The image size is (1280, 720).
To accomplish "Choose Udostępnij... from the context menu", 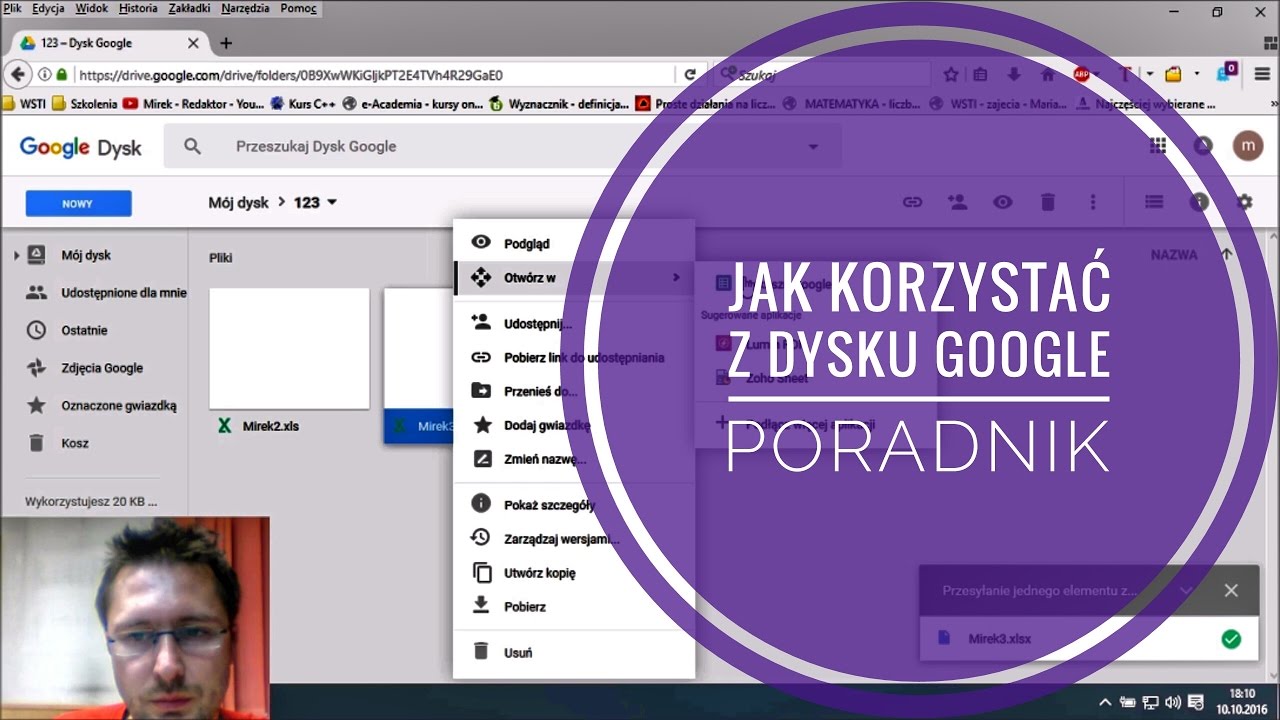I will point(573,323).
